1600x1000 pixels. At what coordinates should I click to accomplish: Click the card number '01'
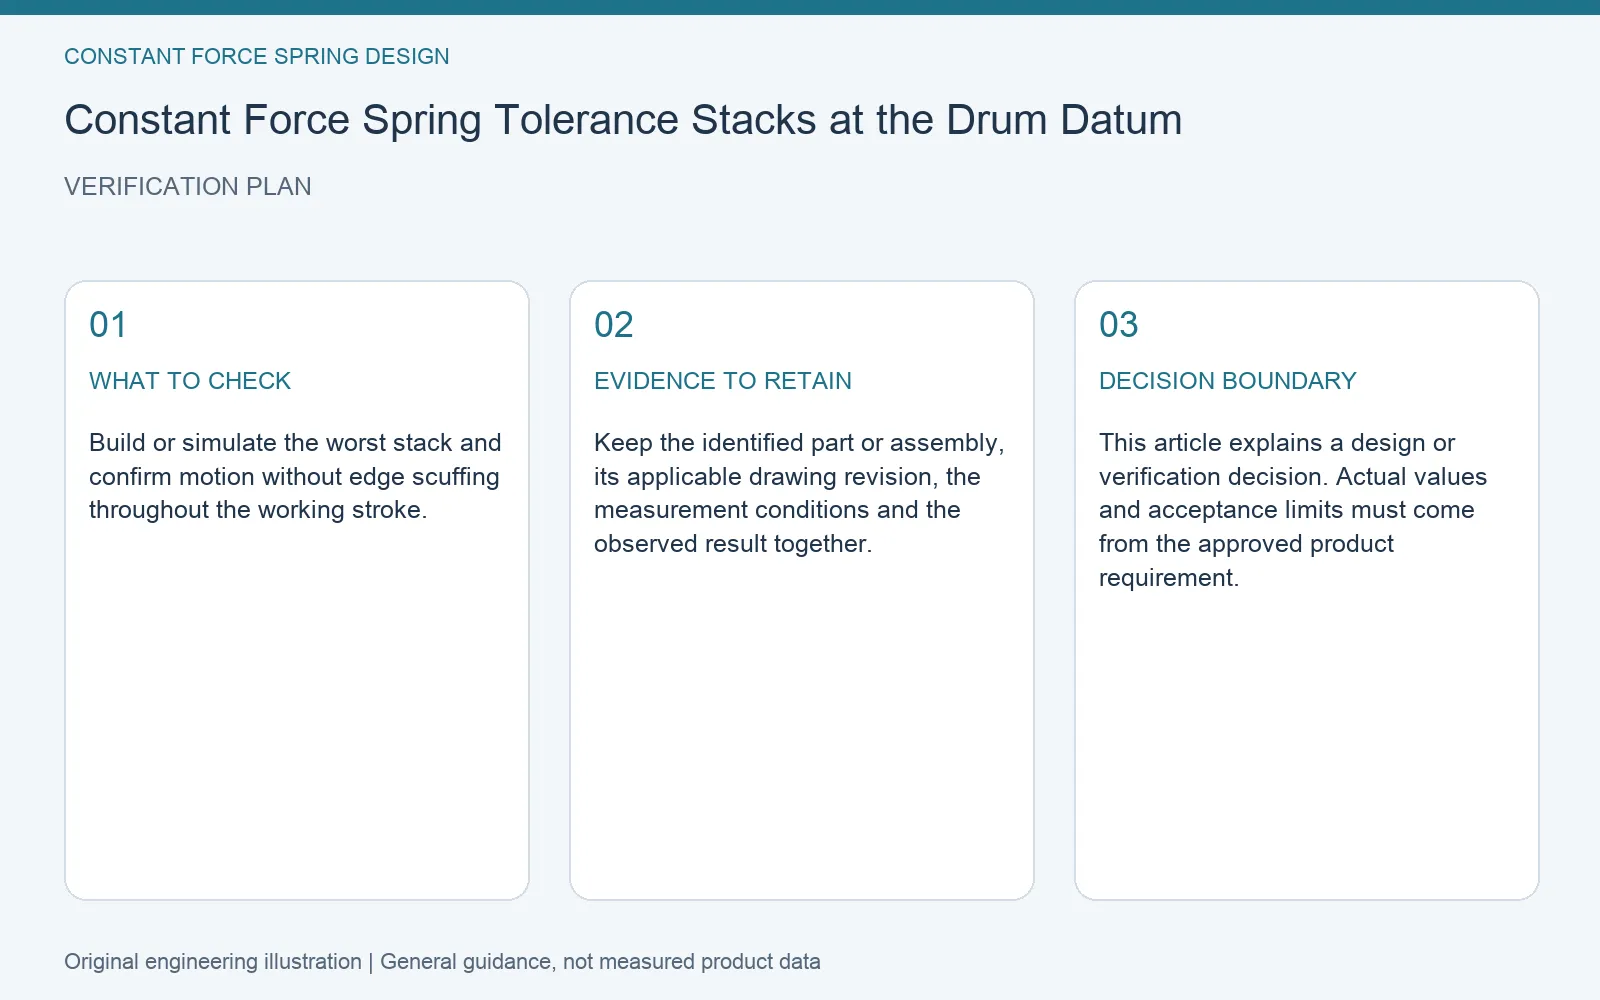108,325
